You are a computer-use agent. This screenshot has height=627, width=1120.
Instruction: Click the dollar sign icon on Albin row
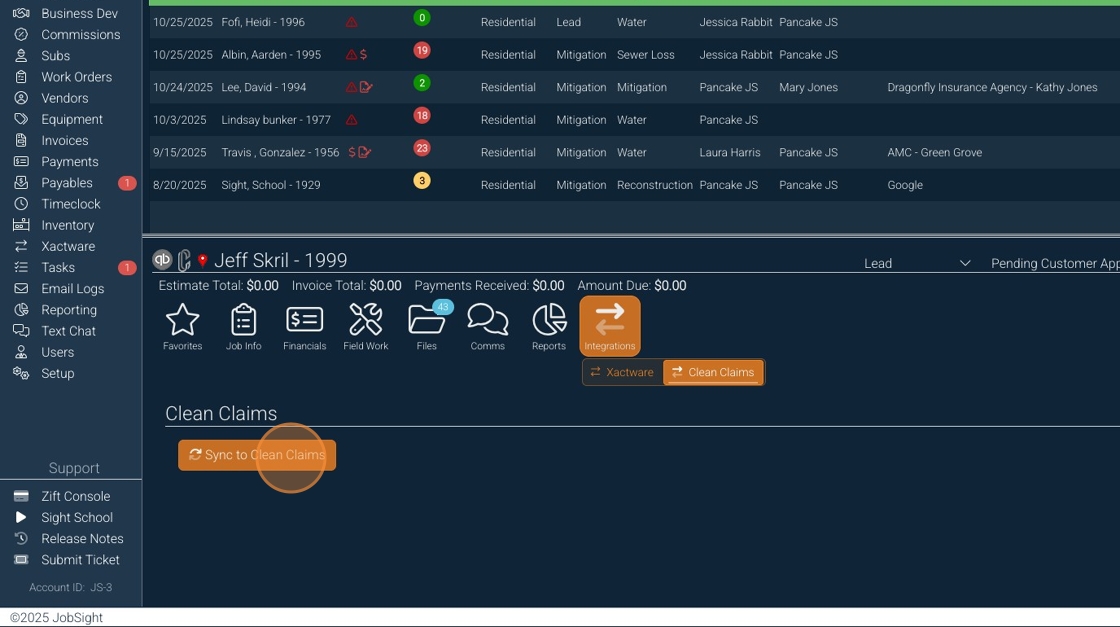tap(364, 55)
